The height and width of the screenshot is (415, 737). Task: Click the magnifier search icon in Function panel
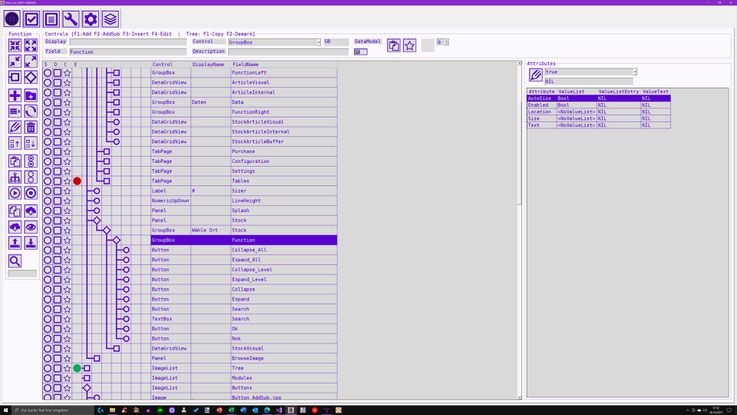15,261
